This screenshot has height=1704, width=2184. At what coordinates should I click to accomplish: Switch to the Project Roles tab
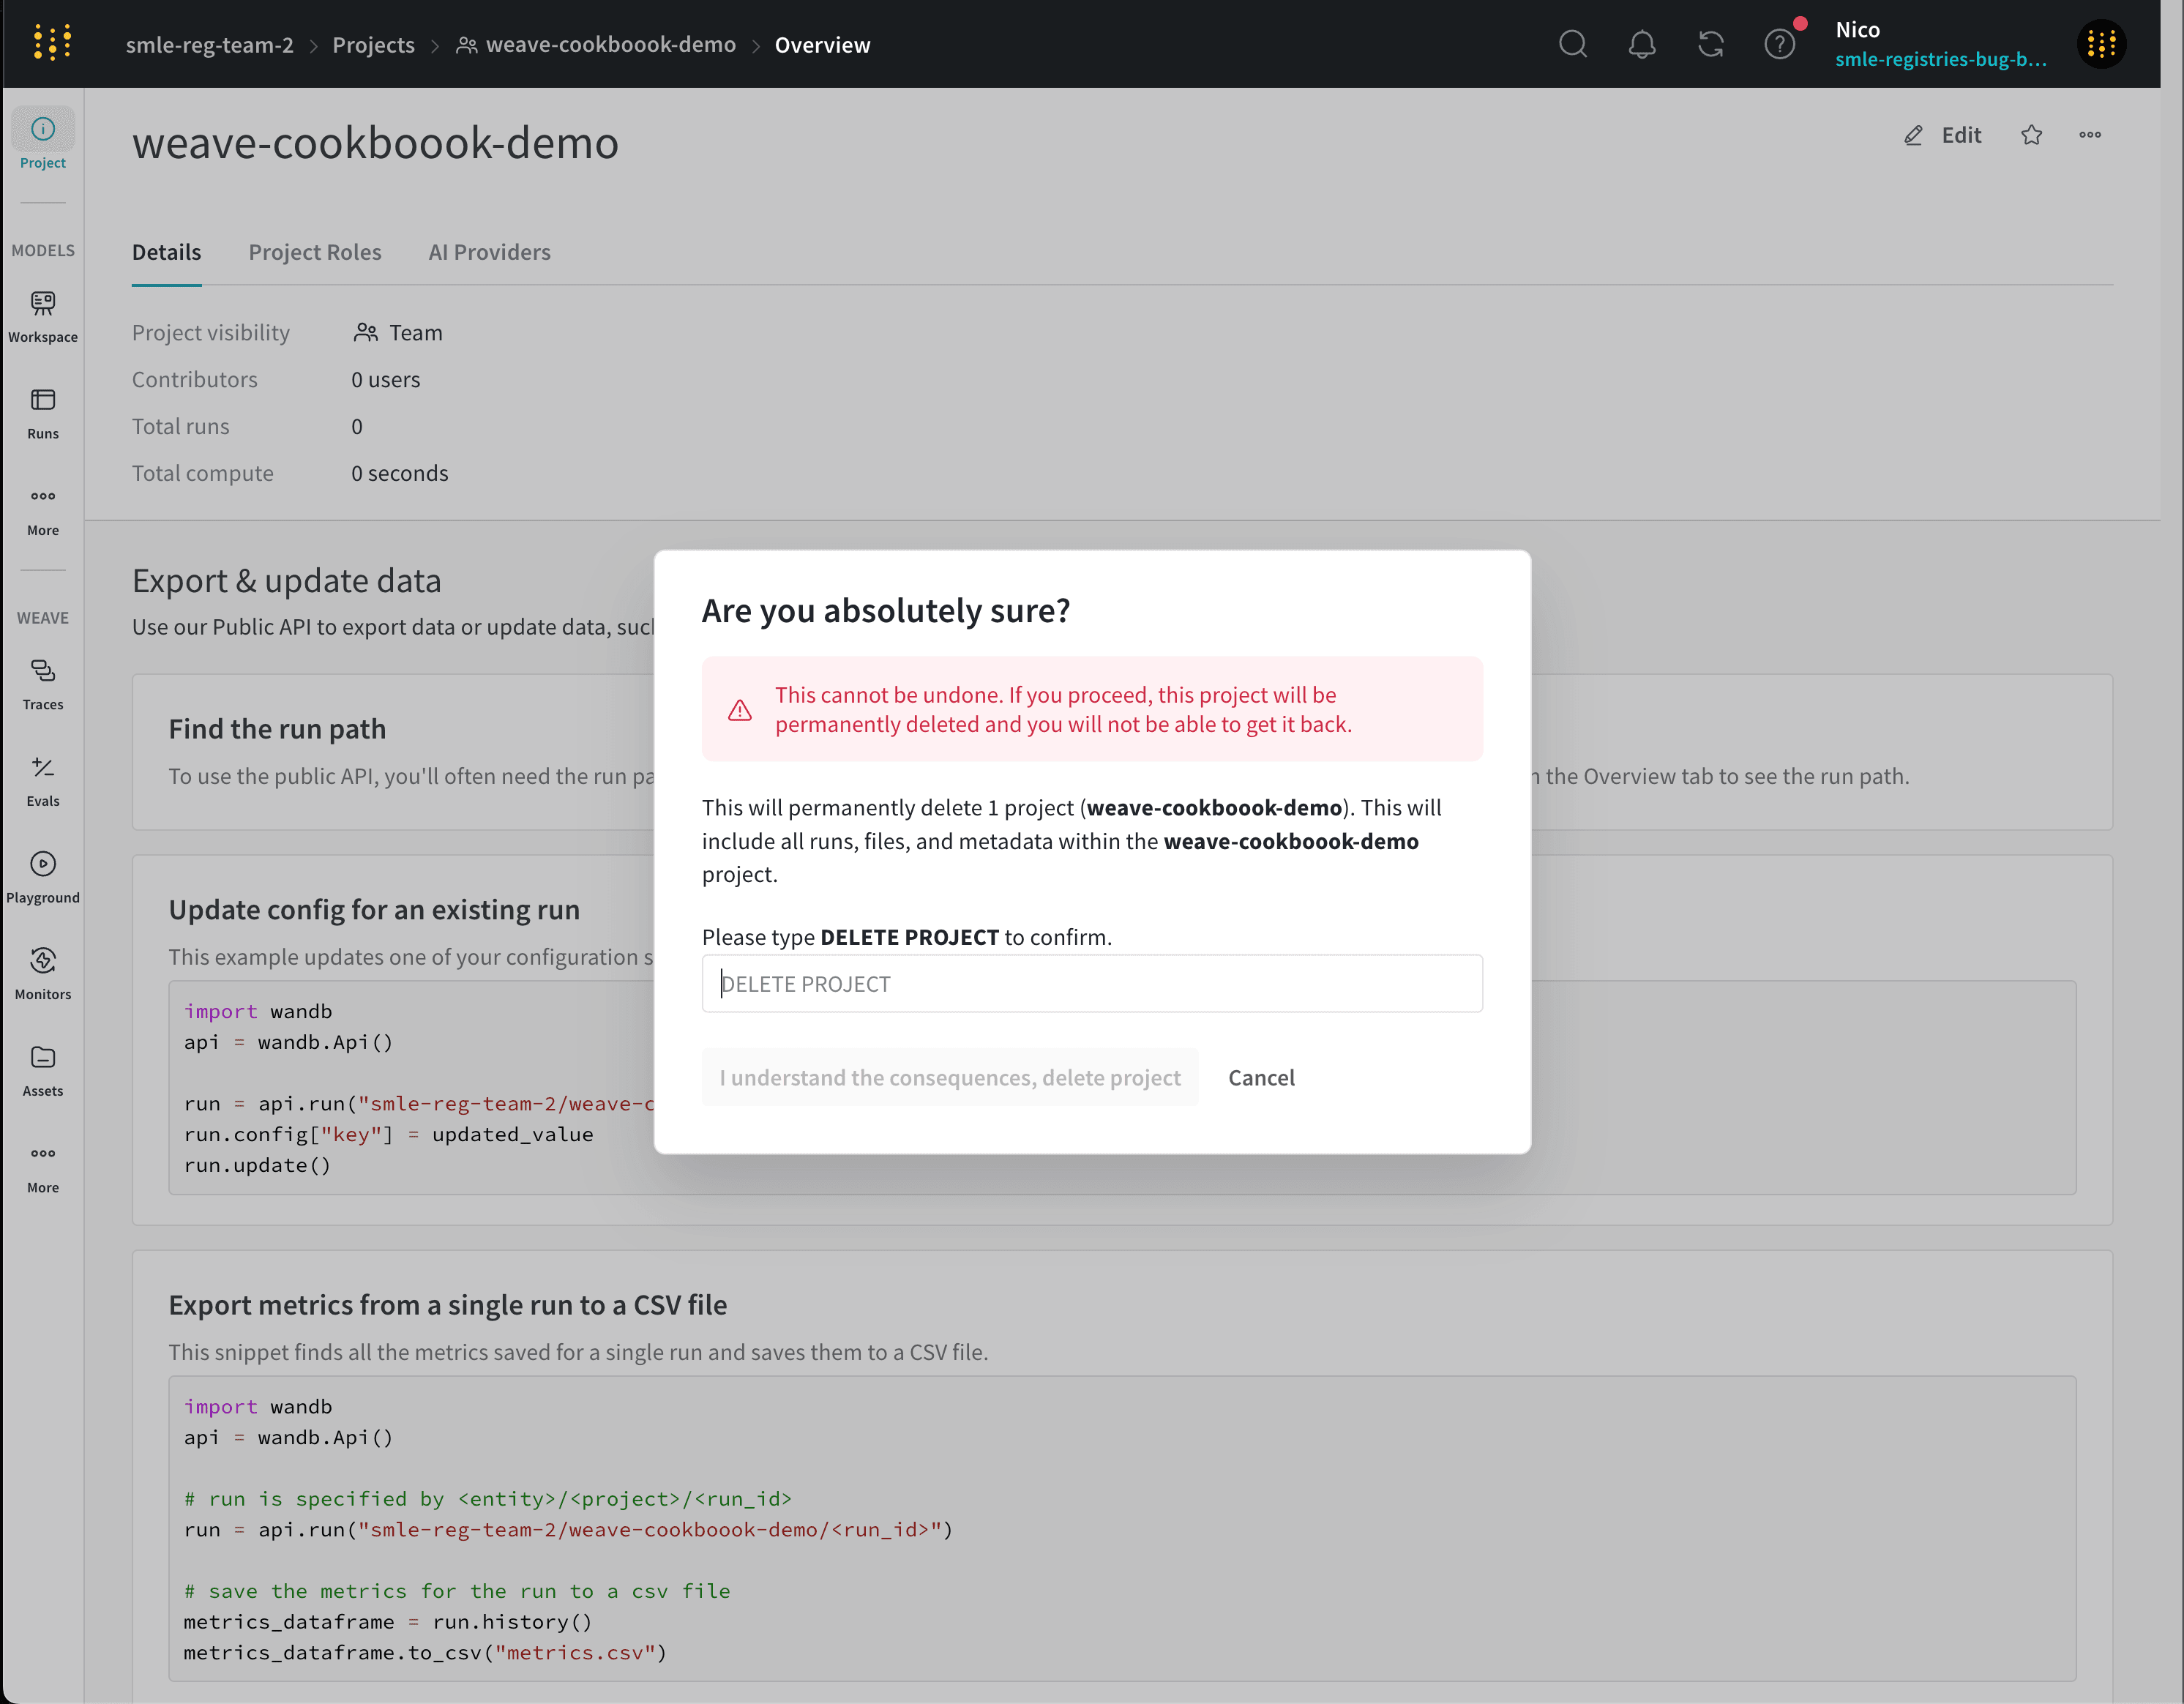coord(315,252)
